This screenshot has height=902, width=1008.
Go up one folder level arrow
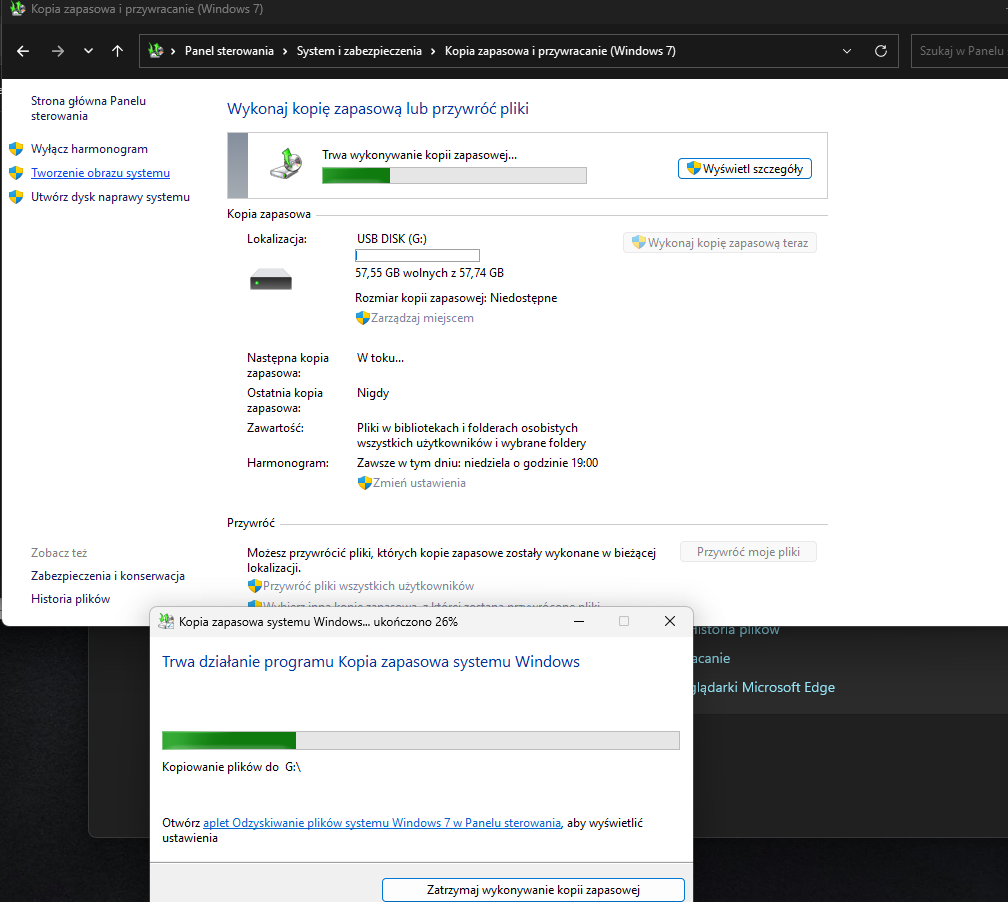point(118,51)
